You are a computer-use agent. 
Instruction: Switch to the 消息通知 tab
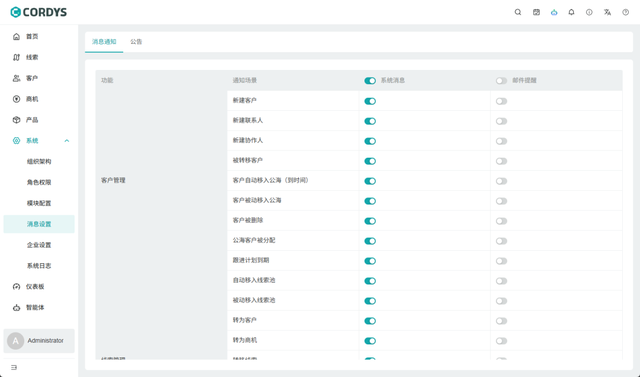(104, 42)
